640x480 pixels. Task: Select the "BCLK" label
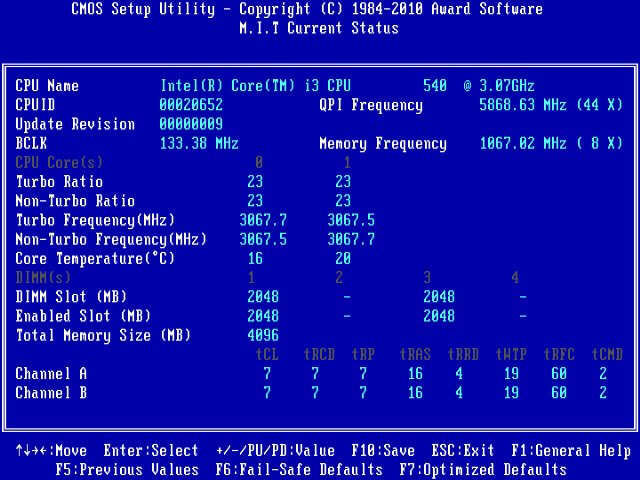click(31, 143)
